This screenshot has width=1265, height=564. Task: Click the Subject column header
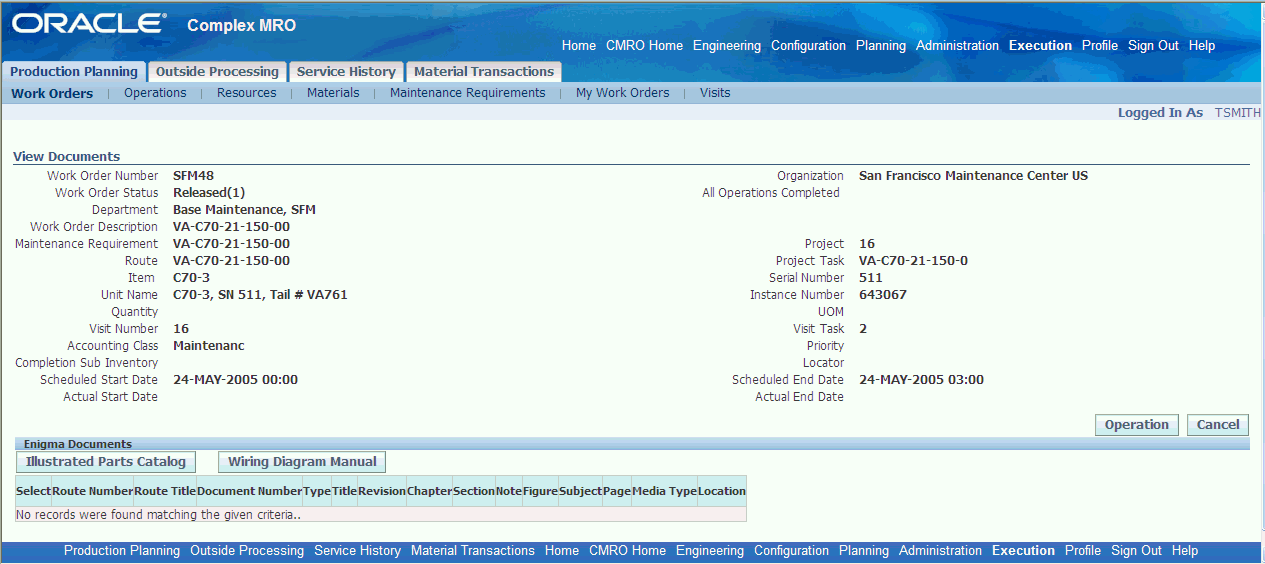[x=581, y=491]
